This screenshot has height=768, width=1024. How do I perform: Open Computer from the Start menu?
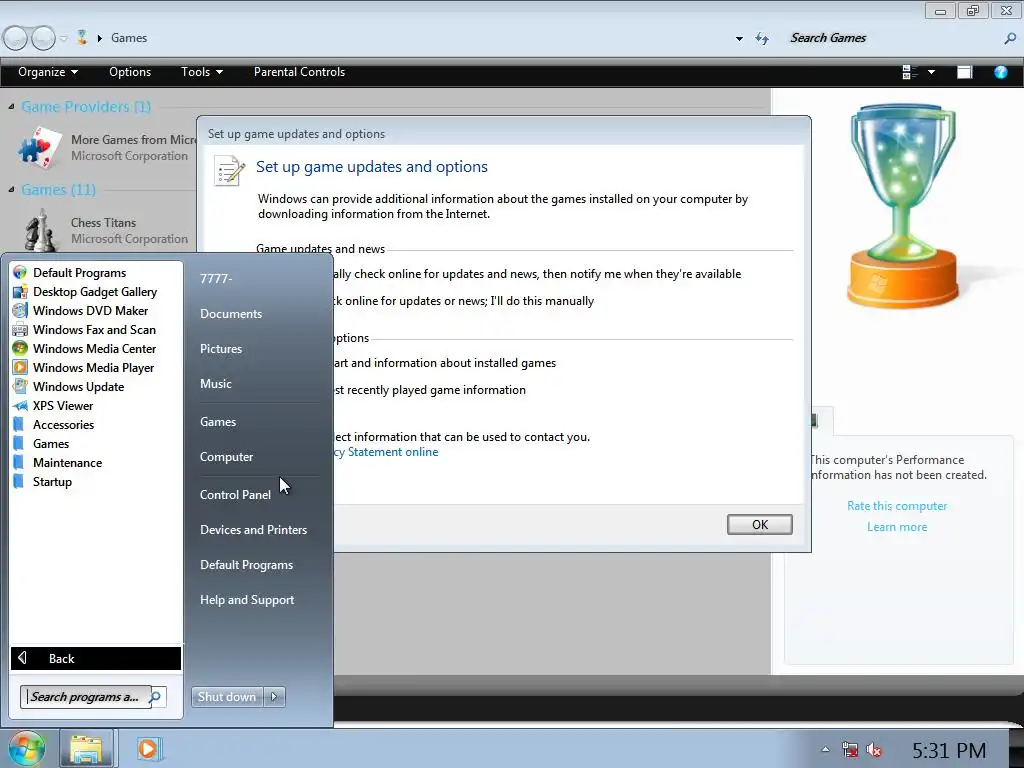[x=227, y=457]
